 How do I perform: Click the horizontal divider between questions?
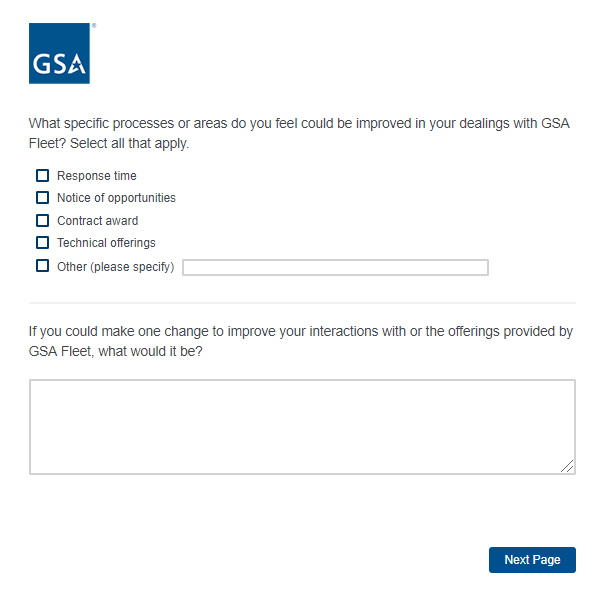click(x=302, y=303)
